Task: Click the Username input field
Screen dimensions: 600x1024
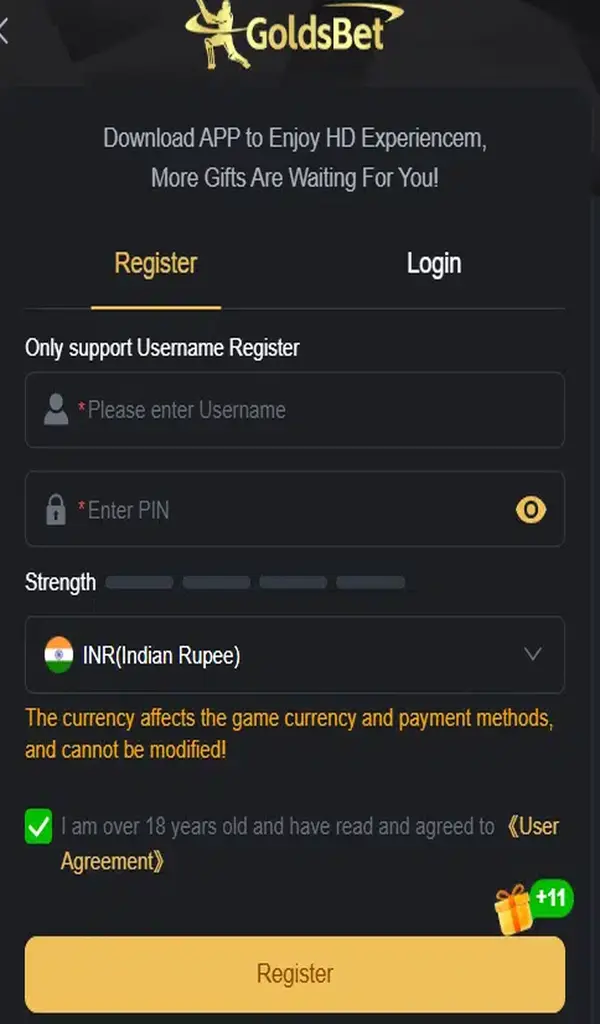Action: click(310, 410)
